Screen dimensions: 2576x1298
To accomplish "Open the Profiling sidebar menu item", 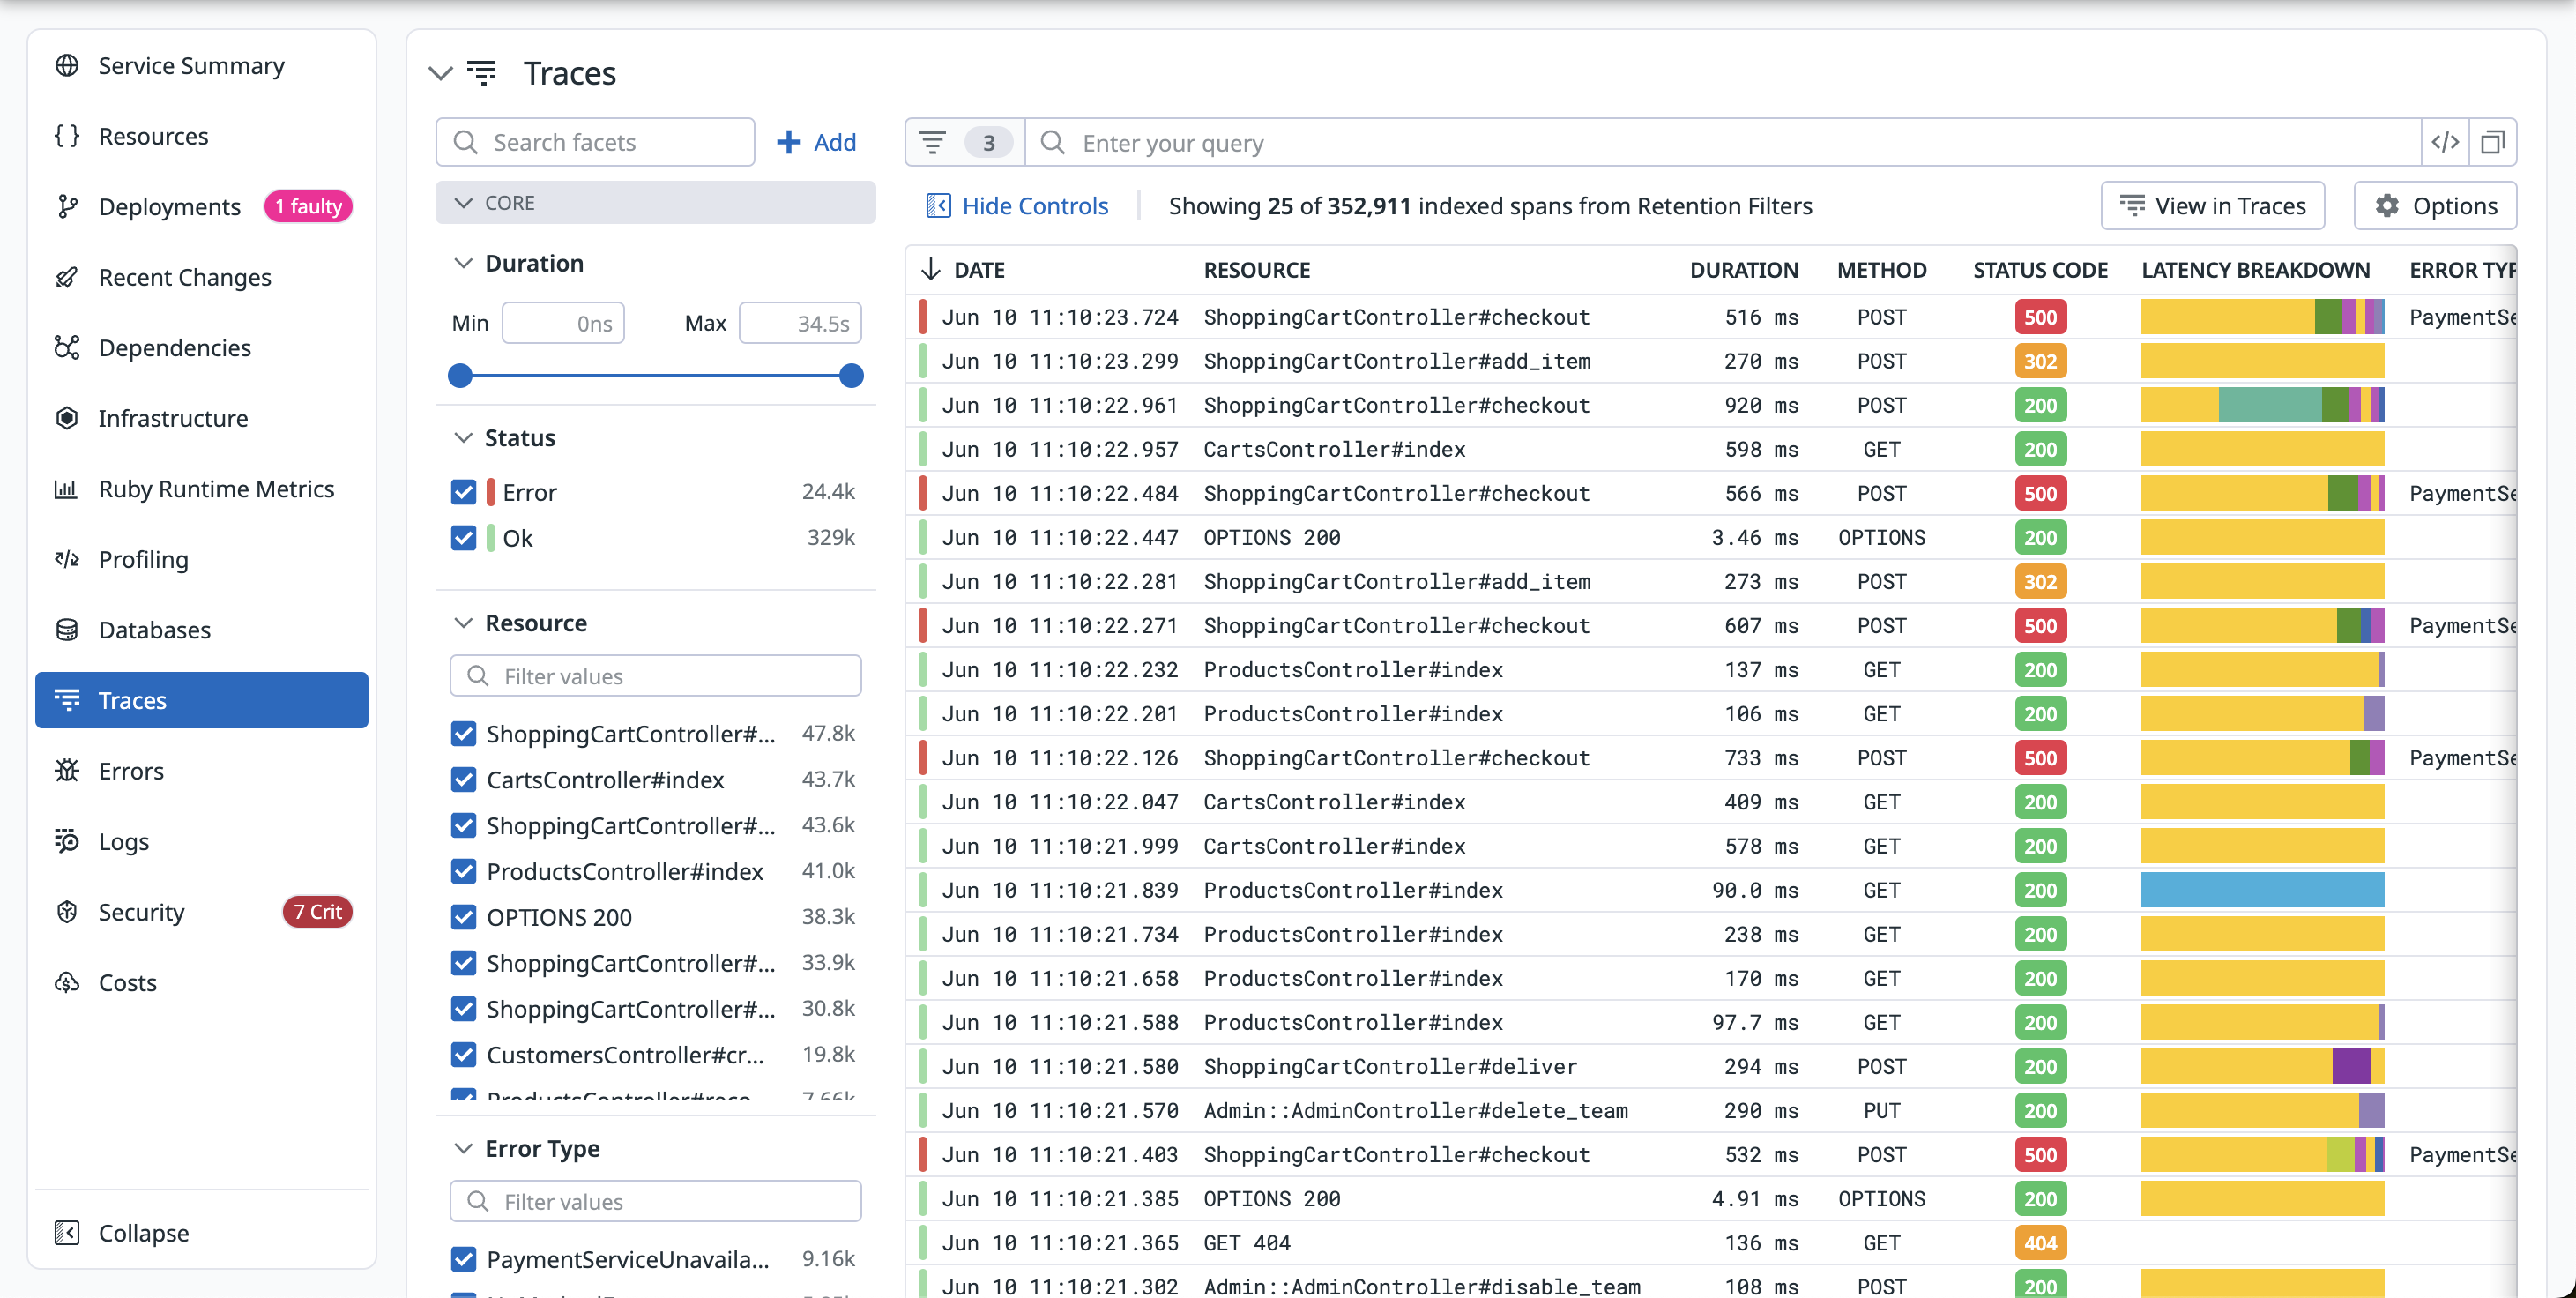I will click(x=201, y=559).
